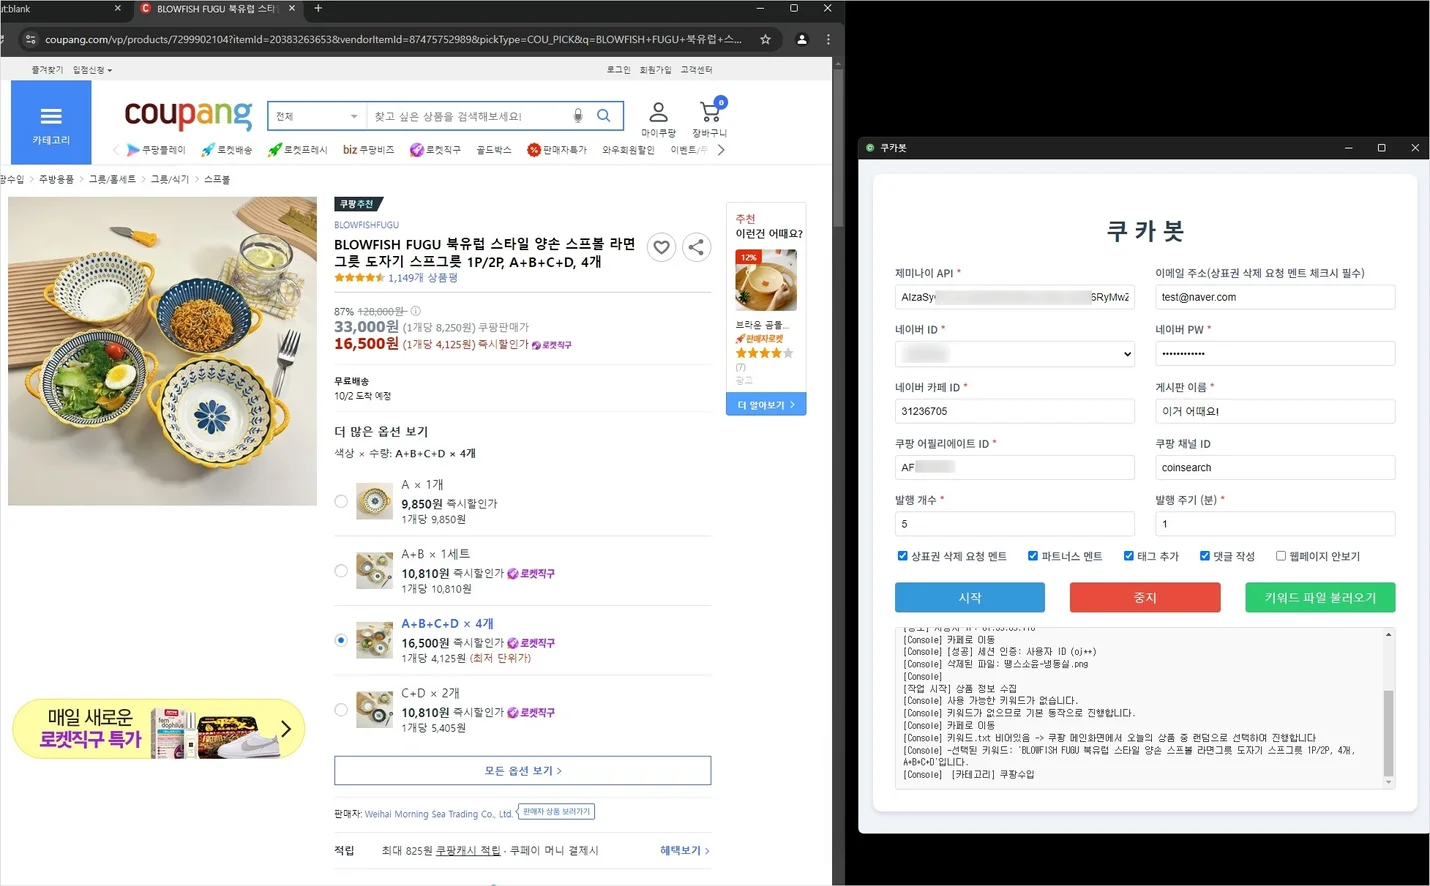Close the BLOWFISH FUGU browser tab
Screen dimensions: 1430x886
[x=292, y=8]
